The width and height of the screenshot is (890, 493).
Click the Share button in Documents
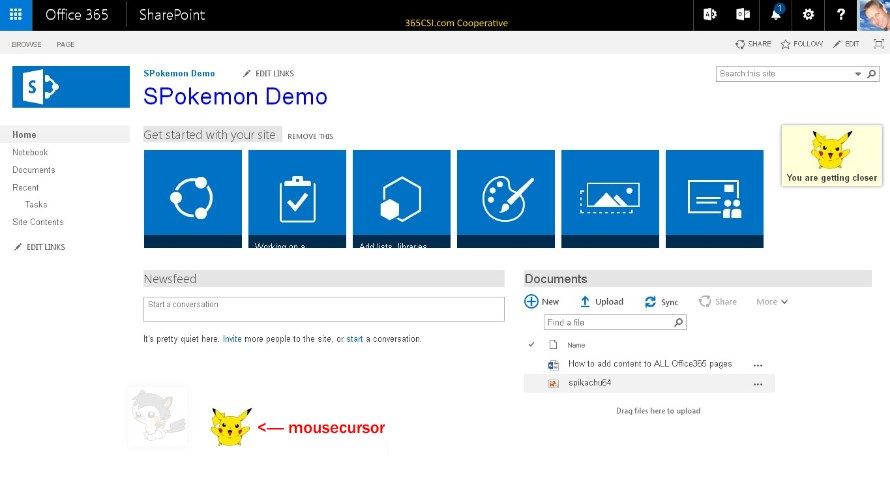coord(718,302)
